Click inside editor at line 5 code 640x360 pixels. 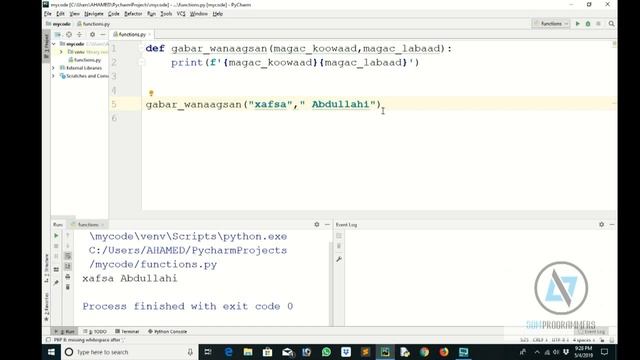click(263, 104)
